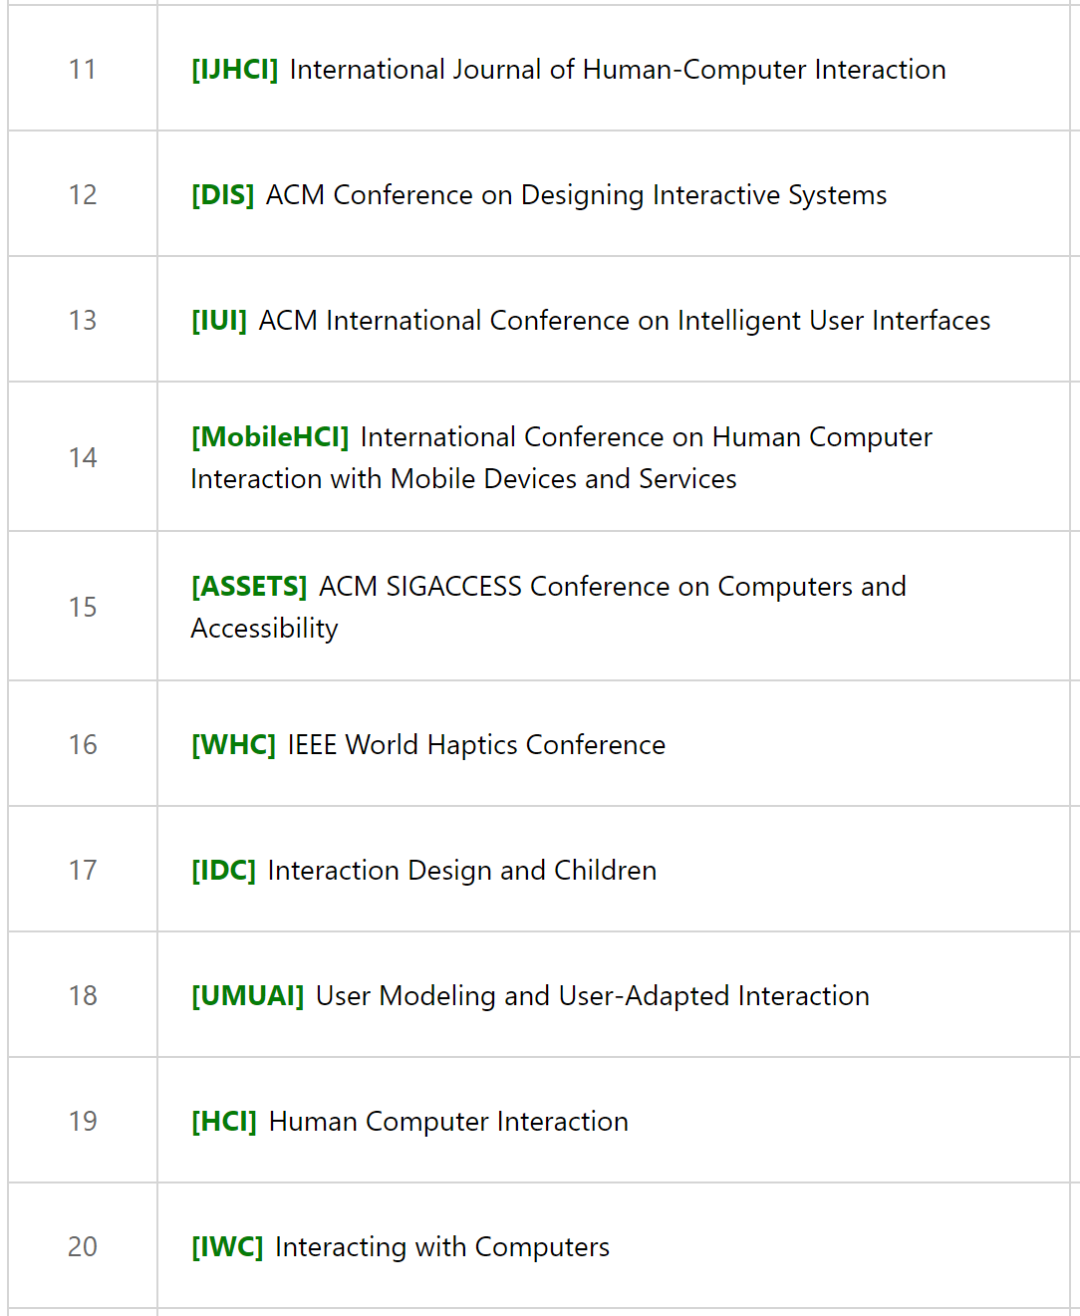The width and height of the screenshot is (1080, 1316).
Task: Select the green IUI acronym link
Action: point(218,321)
